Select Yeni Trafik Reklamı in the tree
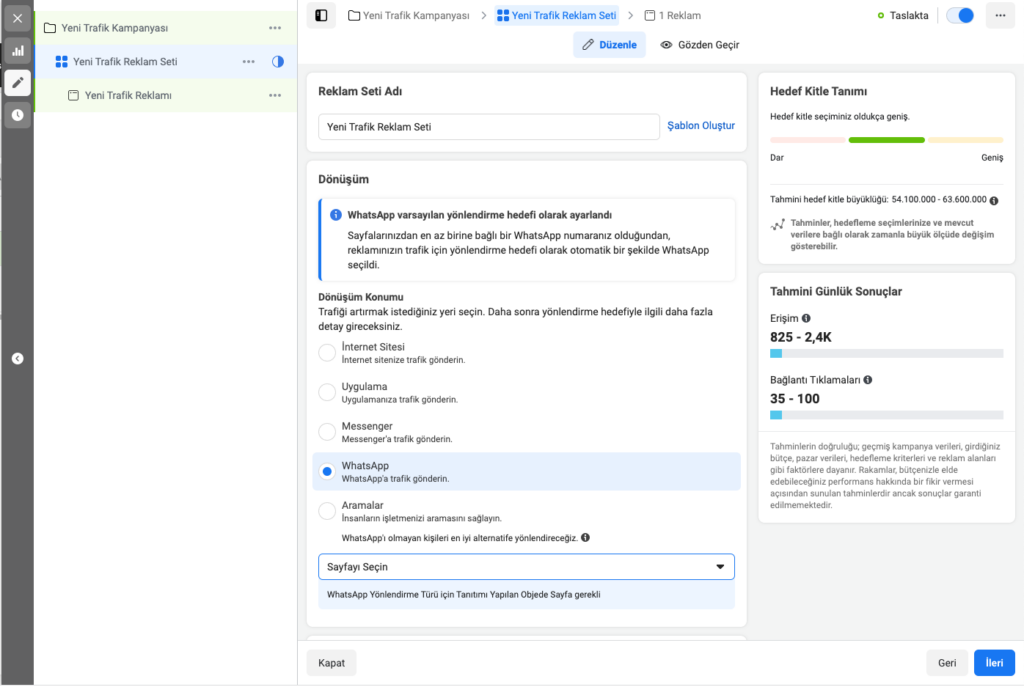Image resolution: width=1024 pixels, height=687 pixels. (x=128, y=95)
